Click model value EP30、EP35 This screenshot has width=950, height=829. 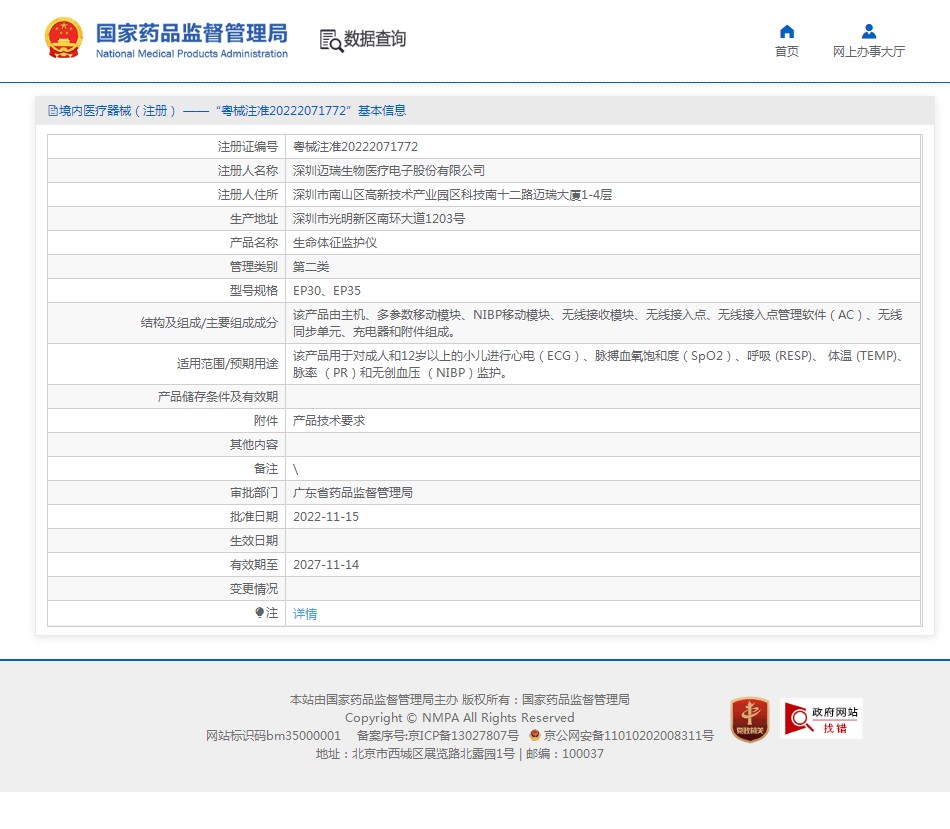pyautogui.click(x=327, y=291)
